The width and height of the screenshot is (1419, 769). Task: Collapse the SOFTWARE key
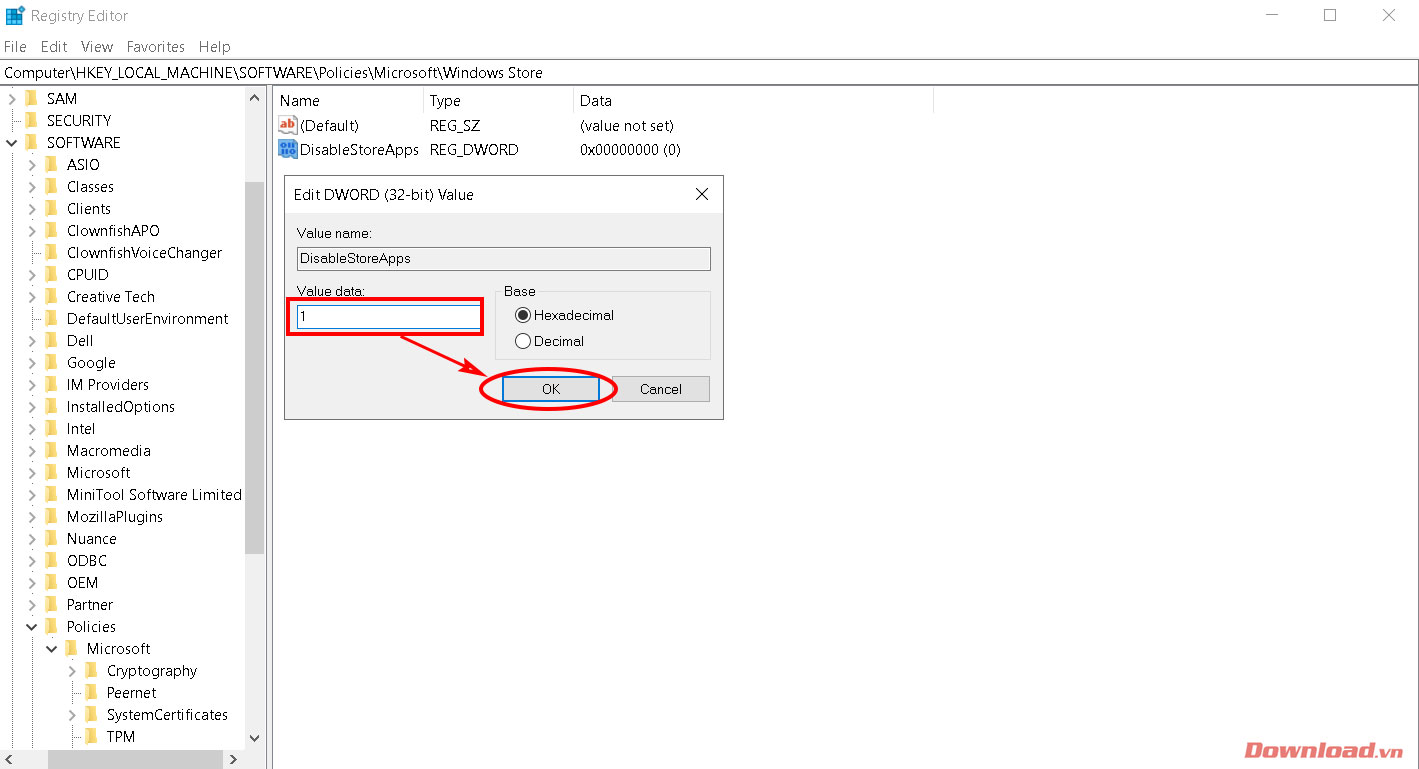pos(12,143)
